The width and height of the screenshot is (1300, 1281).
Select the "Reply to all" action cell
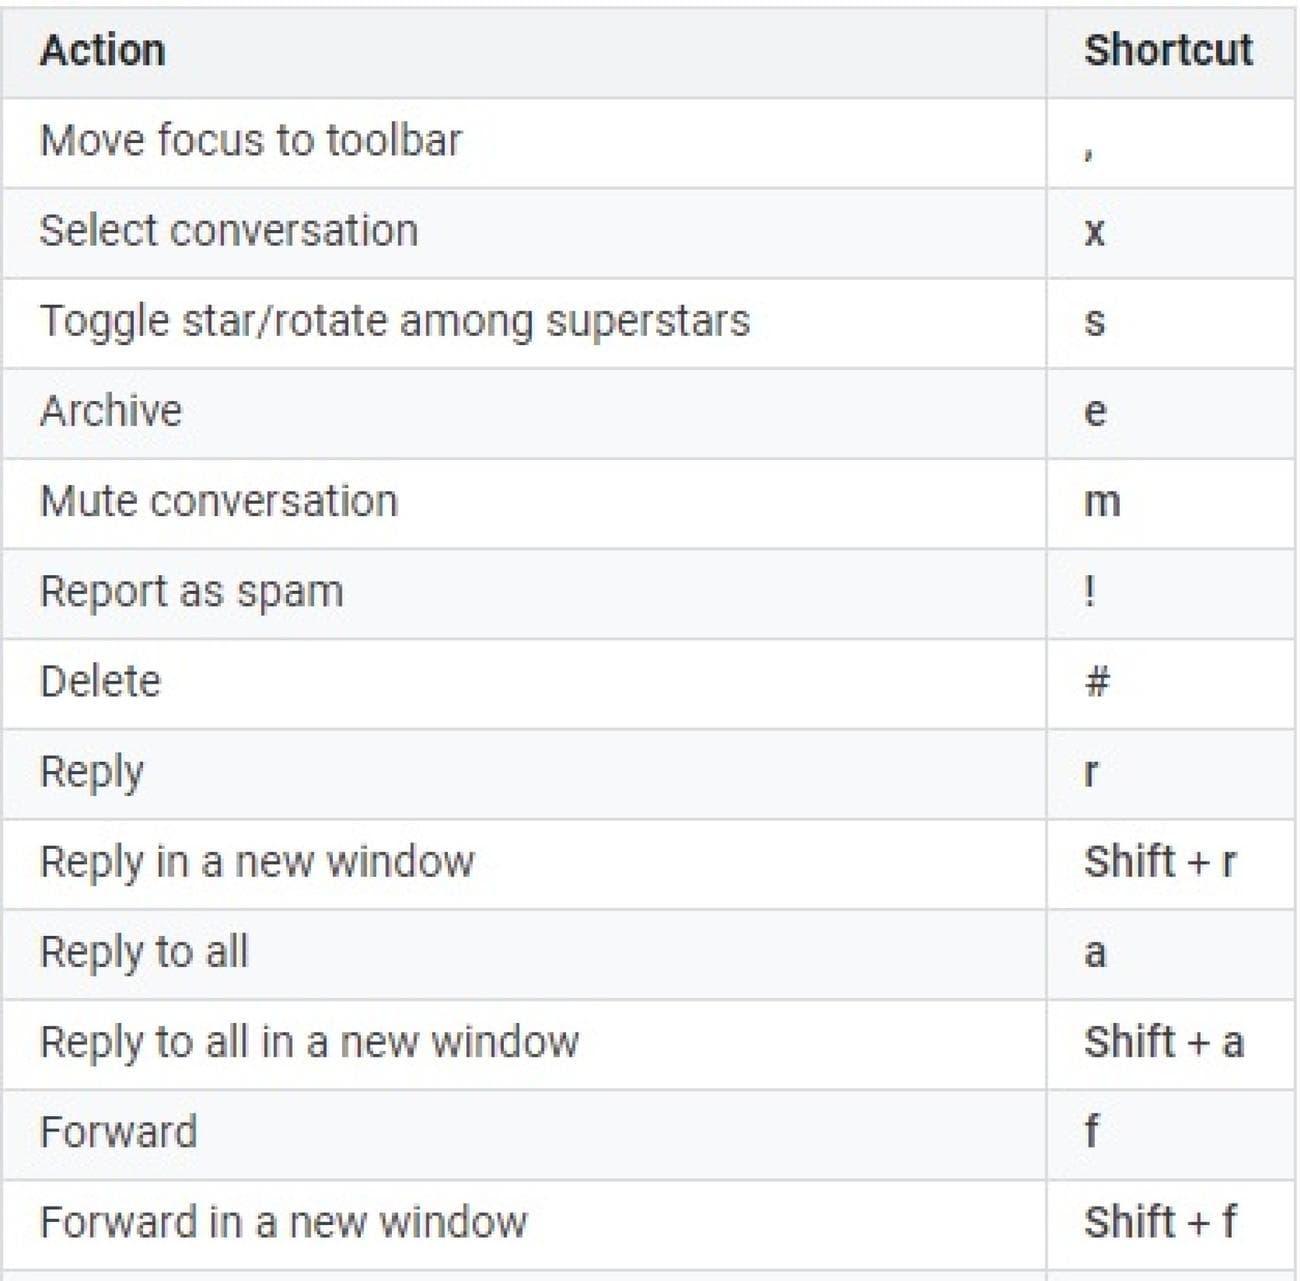(x=144, y=952)
